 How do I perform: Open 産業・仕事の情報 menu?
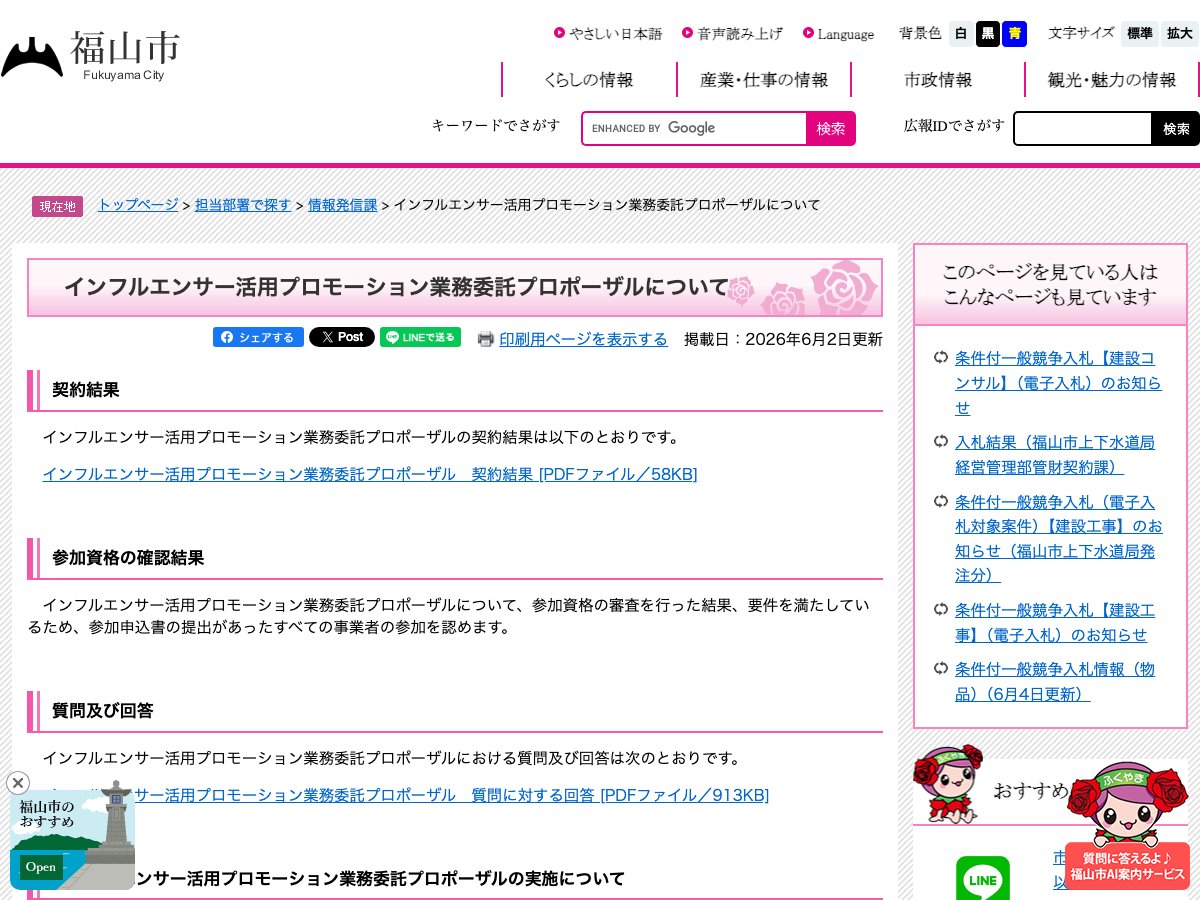click(x=764, y=80)
